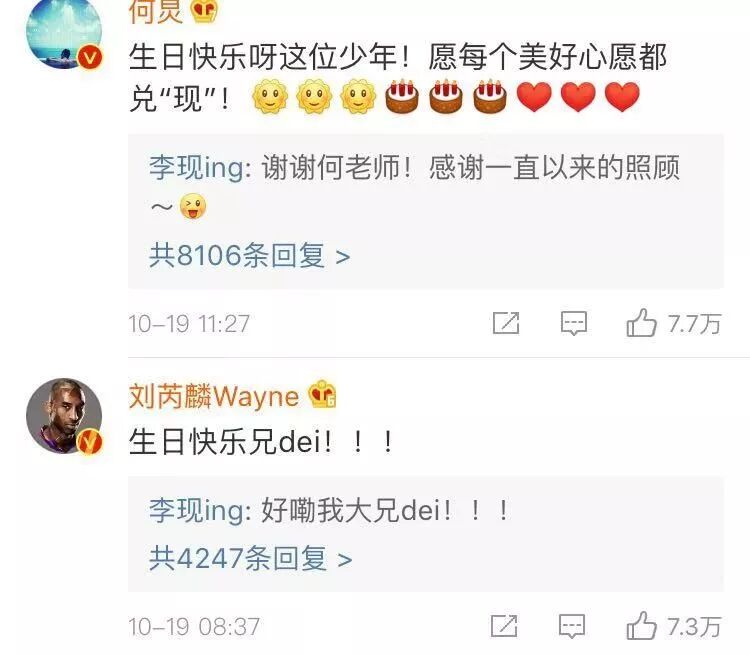The height and width of the screenshot is (655, 750).
Task: Like He Jiong's birthday comment
Action: tap(641, 322)
